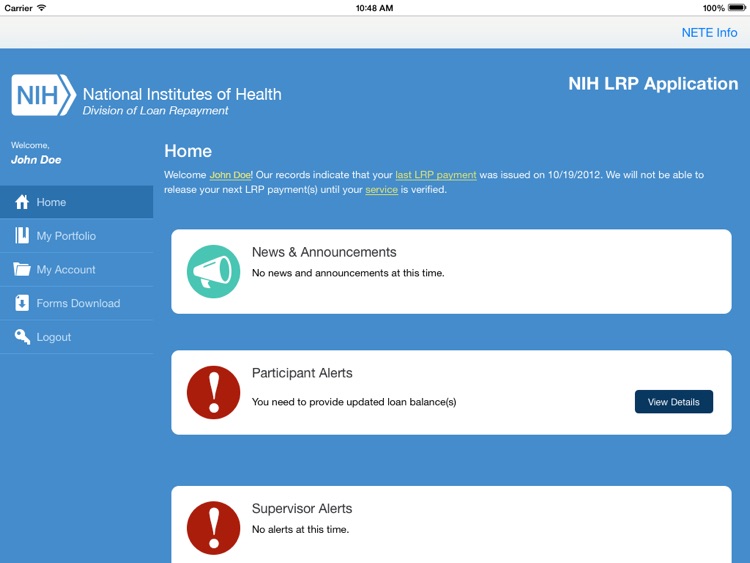
Task: Open the My Portfolio menu item
Action: [77, 235]
